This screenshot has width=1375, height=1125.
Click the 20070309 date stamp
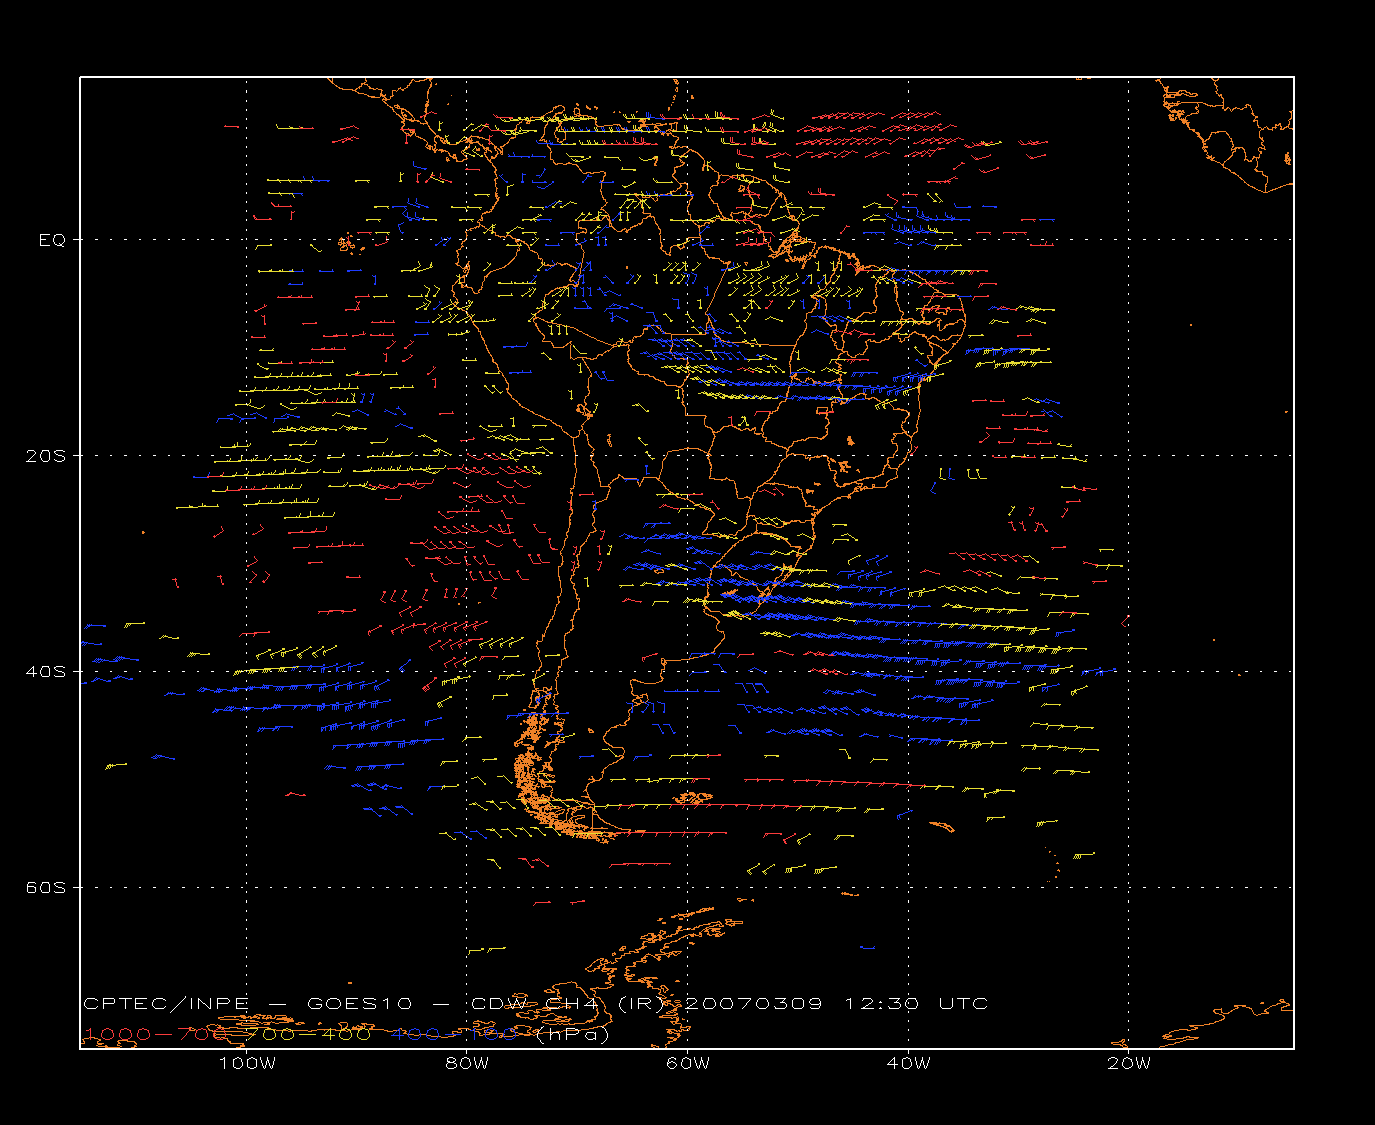(754, 1003)
